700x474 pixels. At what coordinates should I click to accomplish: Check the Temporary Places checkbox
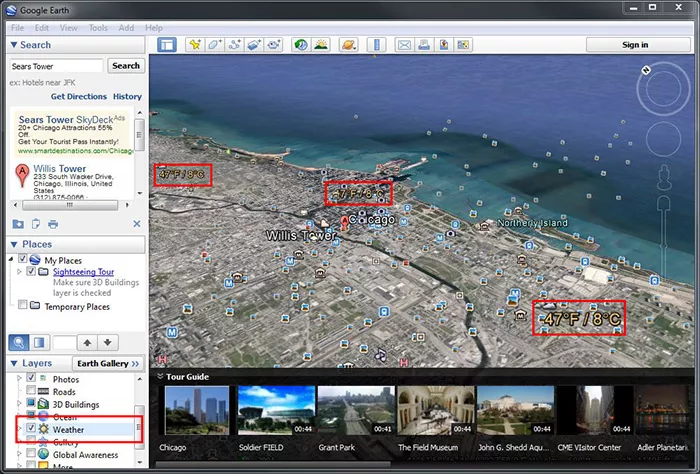point(22,305)
